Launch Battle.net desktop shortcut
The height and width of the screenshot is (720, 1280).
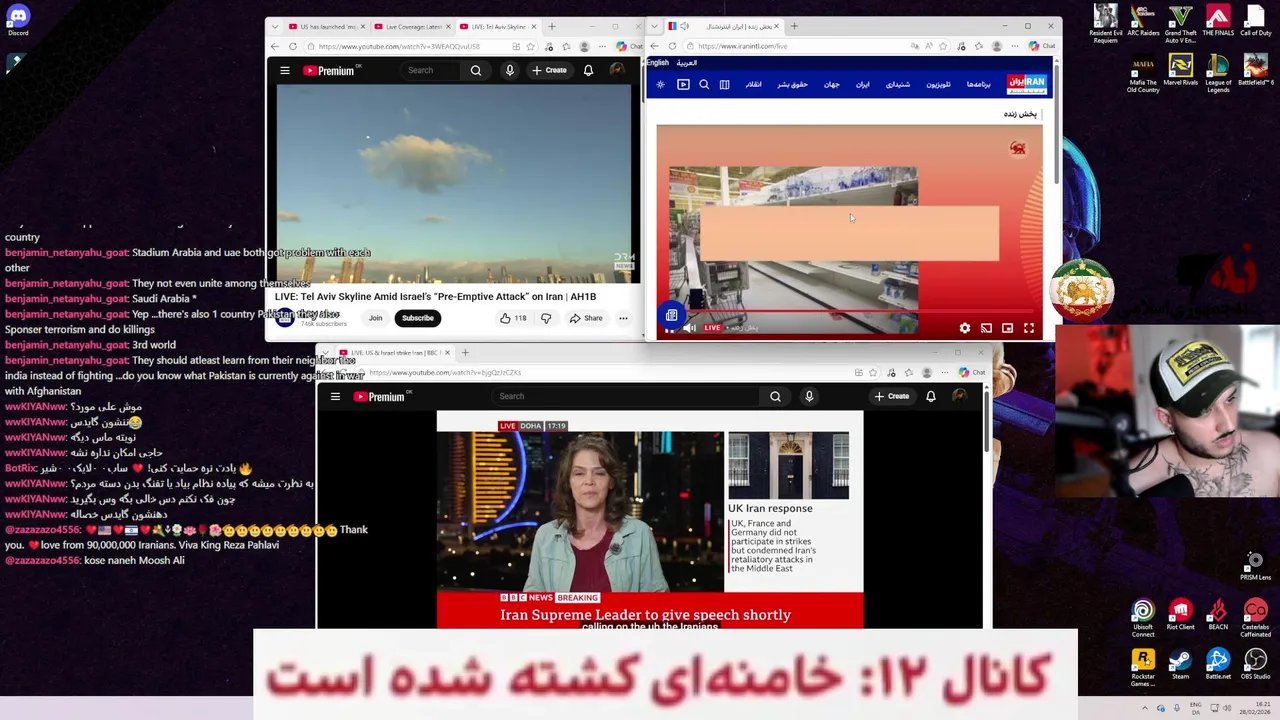[x=1218, y=665]
